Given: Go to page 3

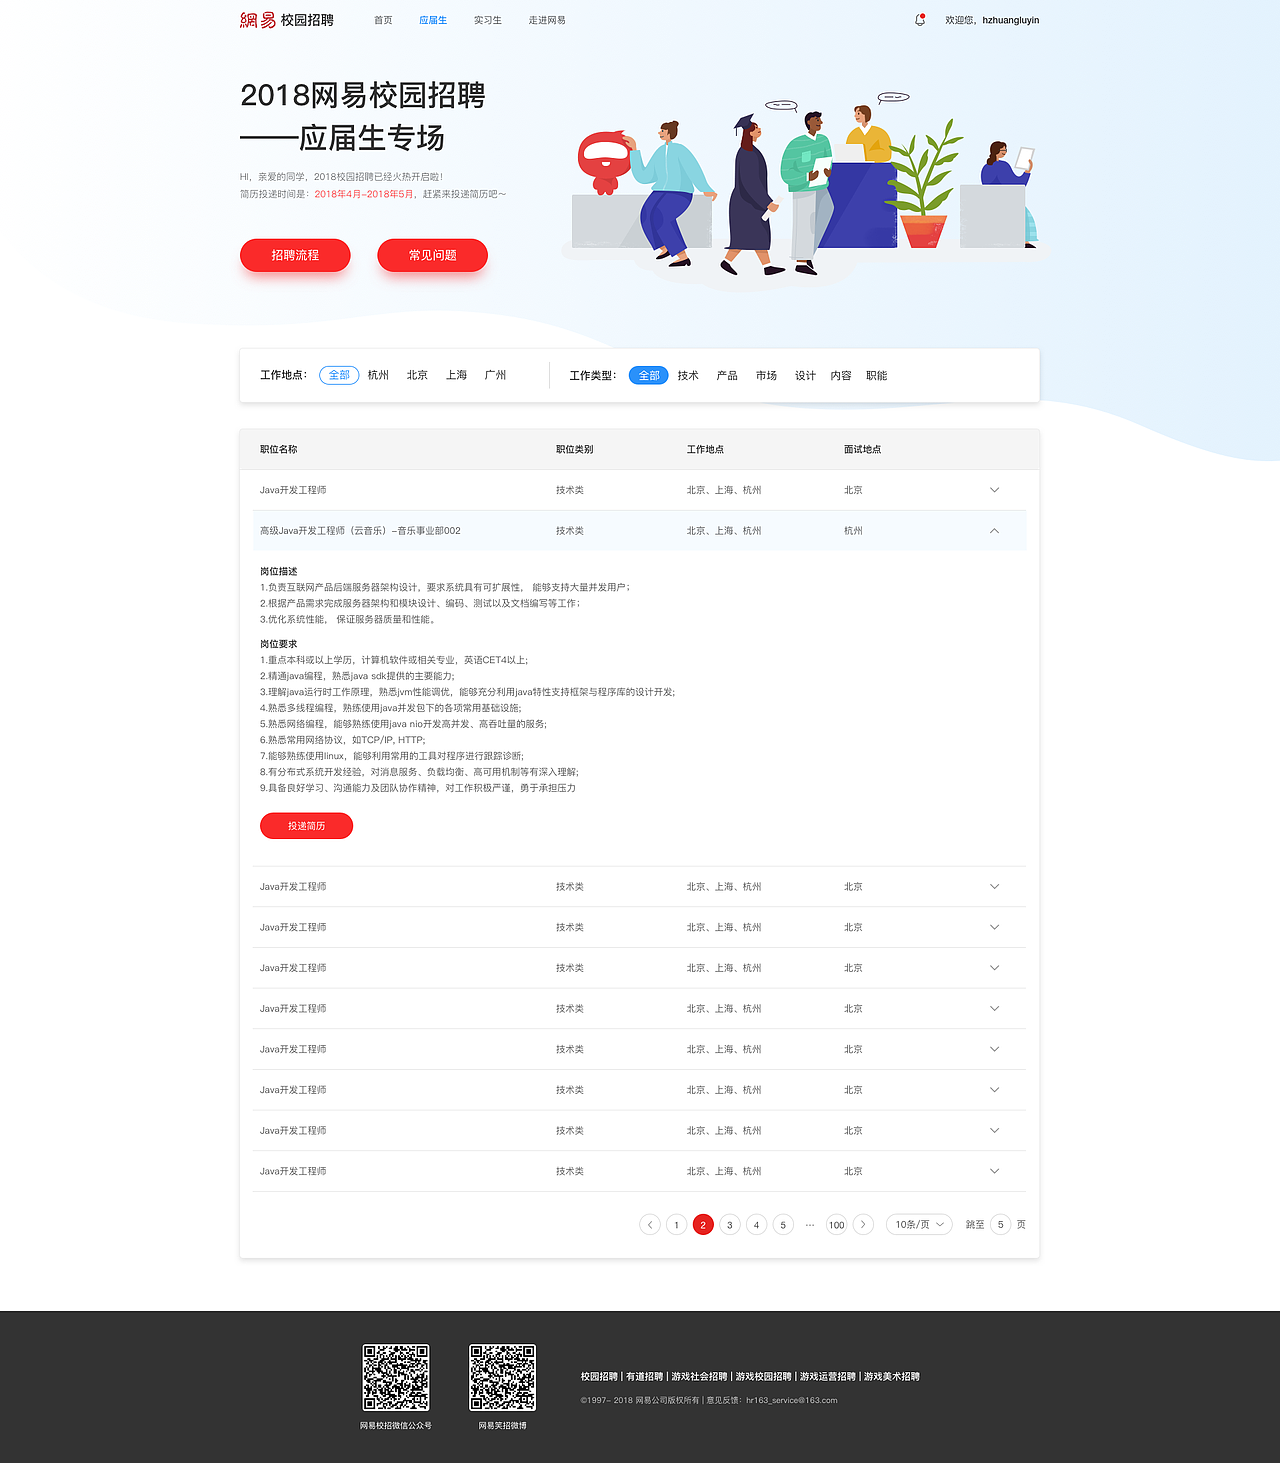Looking at the screenshot, I should pos(730,1224).
